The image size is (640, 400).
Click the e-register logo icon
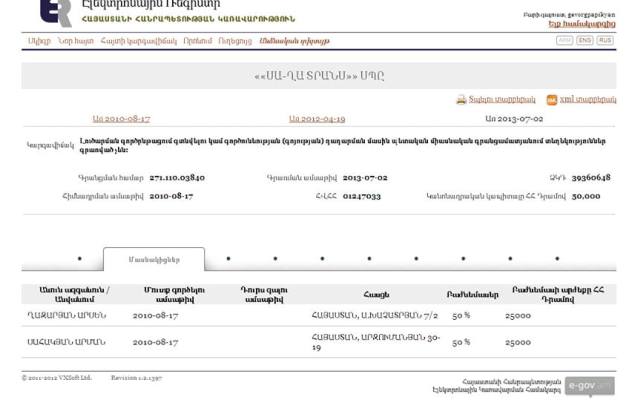(56, 11)
